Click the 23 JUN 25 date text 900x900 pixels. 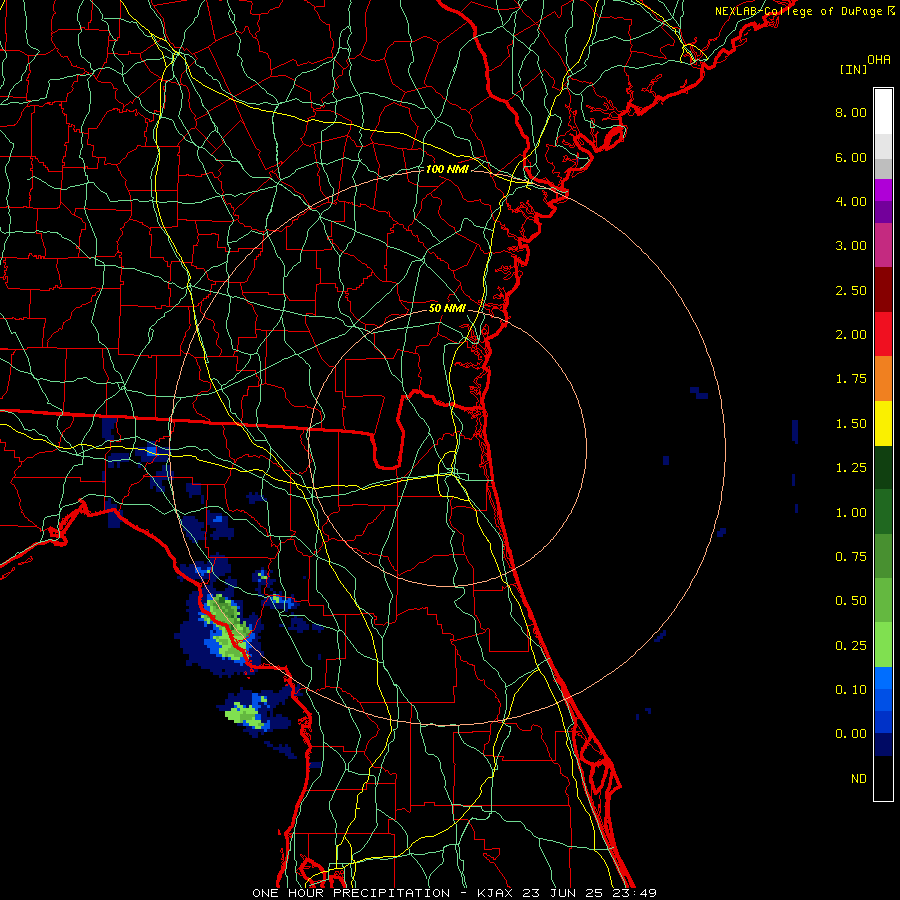[x=561, y=893]
